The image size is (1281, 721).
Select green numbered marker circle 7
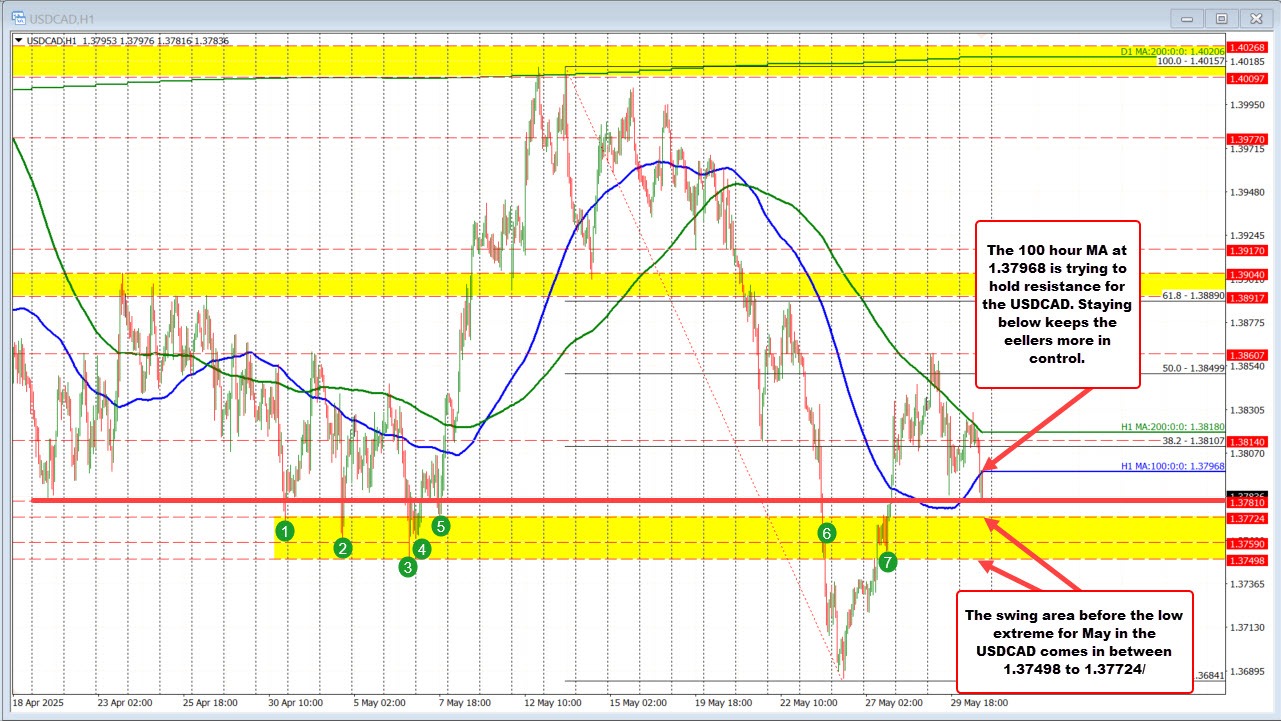(887, 564)
